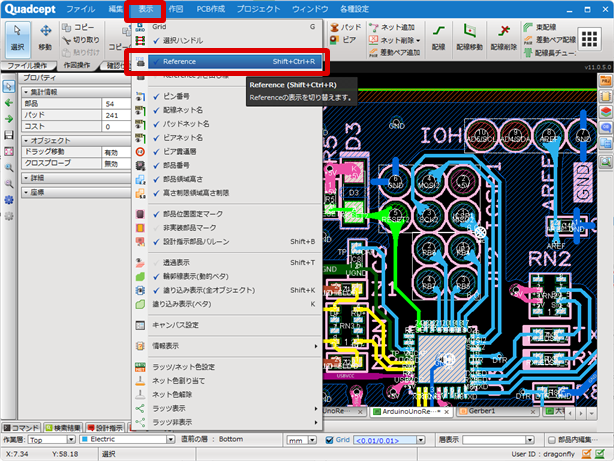Viewport: 614px width, 461px height.
Task: Select the 配線 (routing) tool
Action: click(439, 38)
